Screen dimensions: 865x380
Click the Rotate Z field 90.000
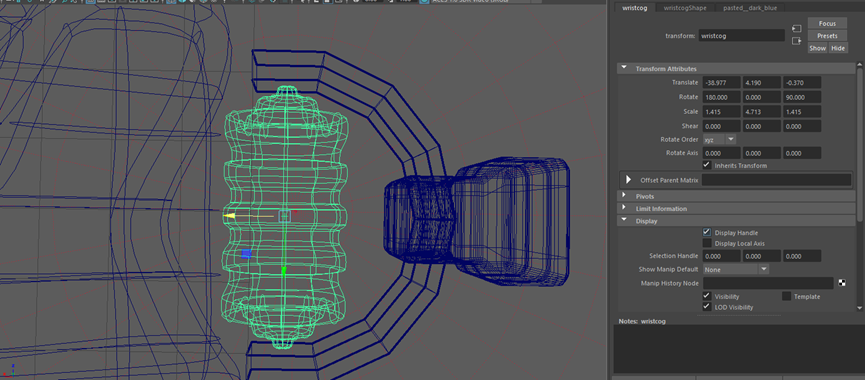[x=802, y=97]
